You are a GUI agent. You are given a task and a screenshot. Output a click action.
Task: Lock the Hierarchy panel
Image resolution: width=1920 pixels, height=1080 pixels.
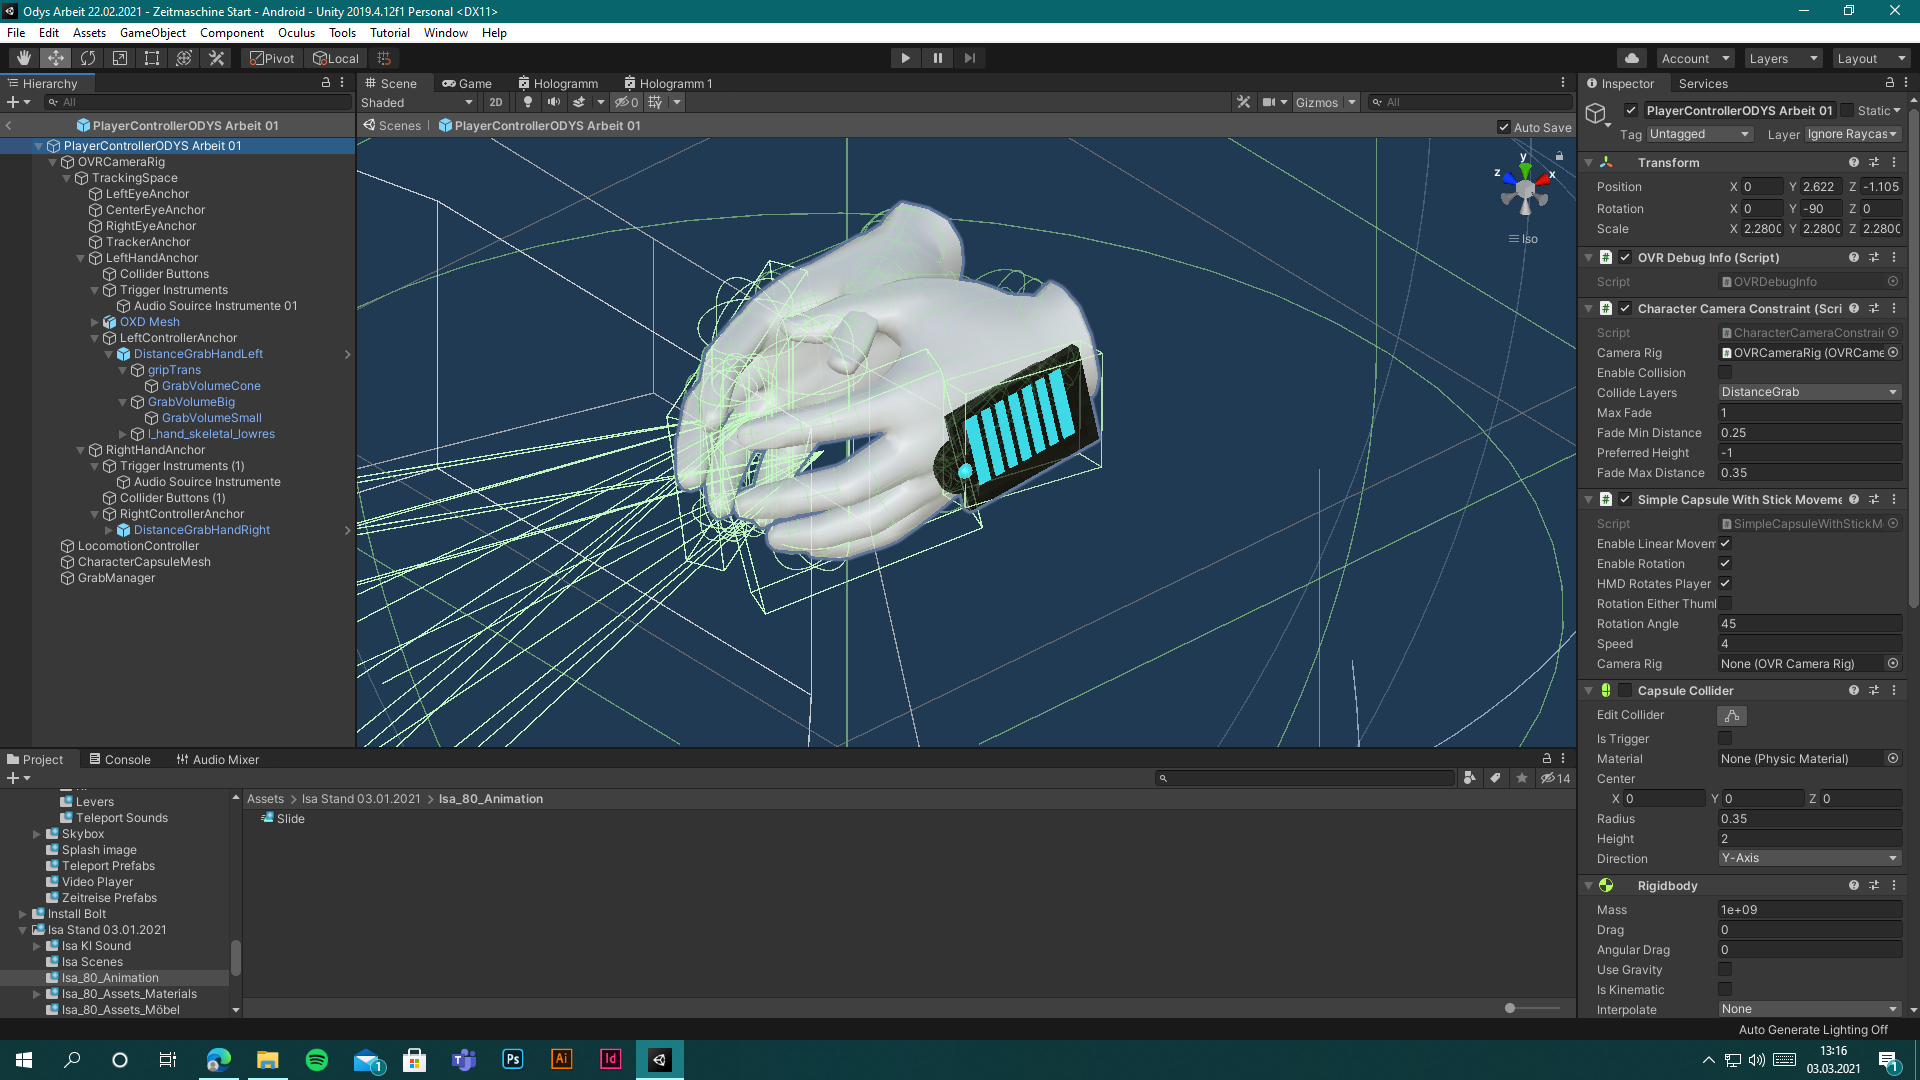coord(325,83)
